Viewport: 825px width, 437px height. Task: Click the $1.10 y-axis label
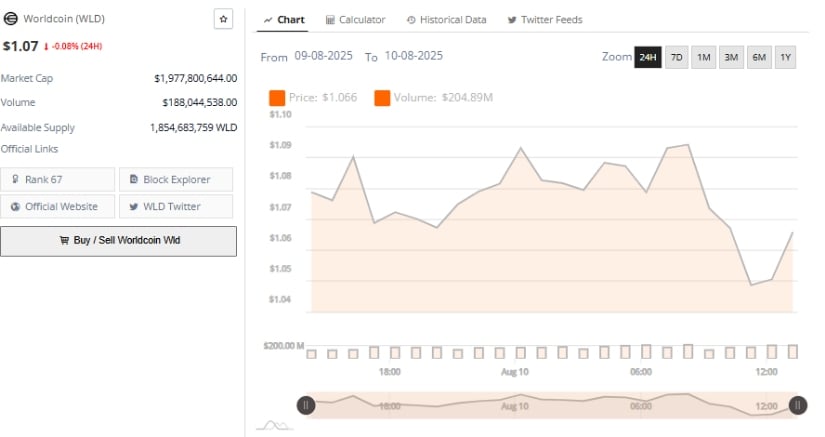280,114
